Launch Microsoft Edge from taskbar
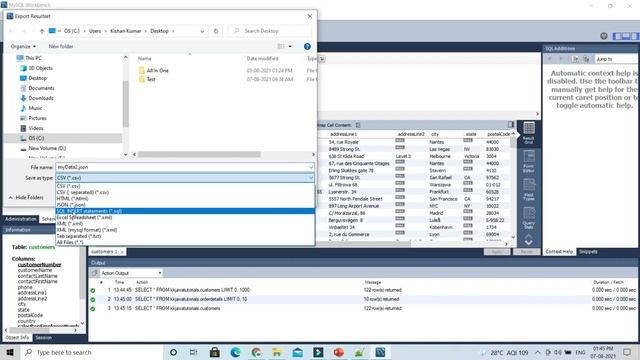Viewport: 640px width, 360px height. 236,352
